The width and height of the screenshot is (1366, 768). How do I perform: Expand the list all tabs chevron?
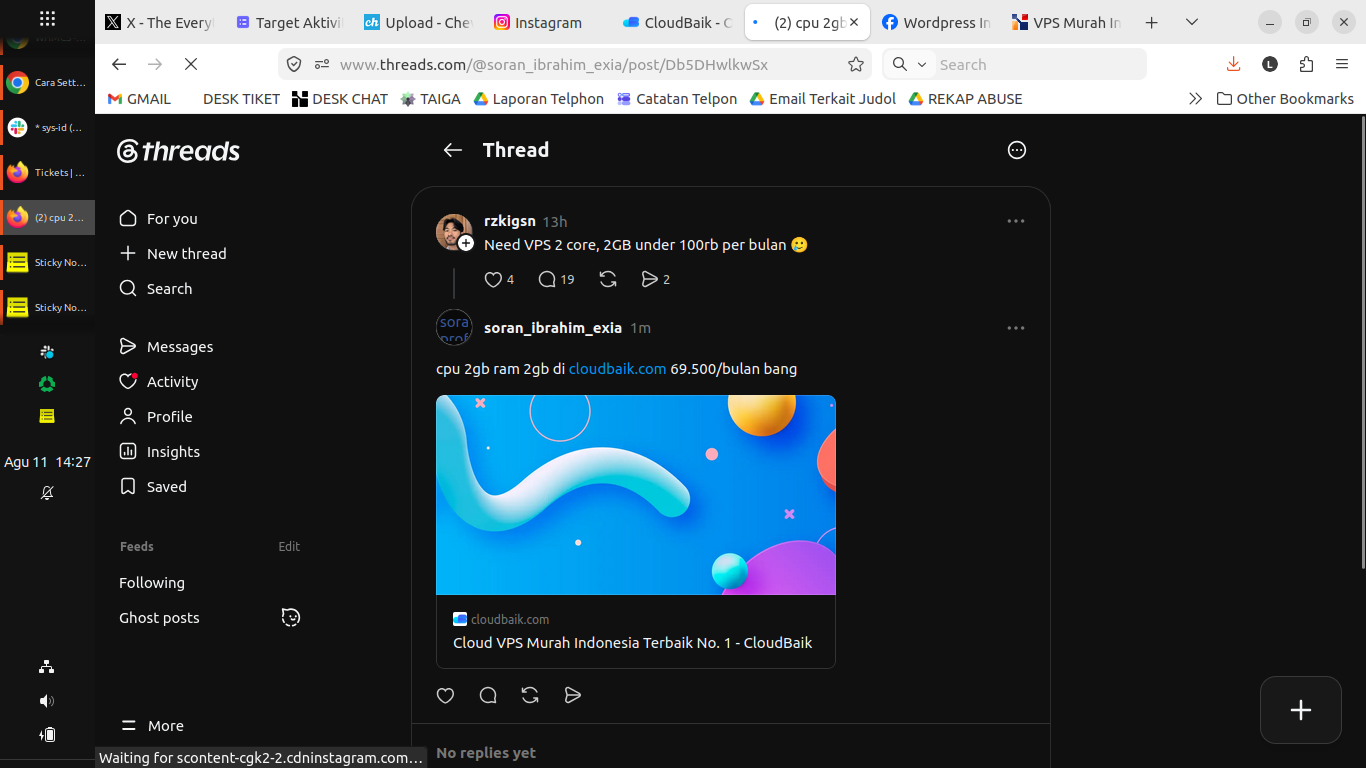(x=1191, y=22)
